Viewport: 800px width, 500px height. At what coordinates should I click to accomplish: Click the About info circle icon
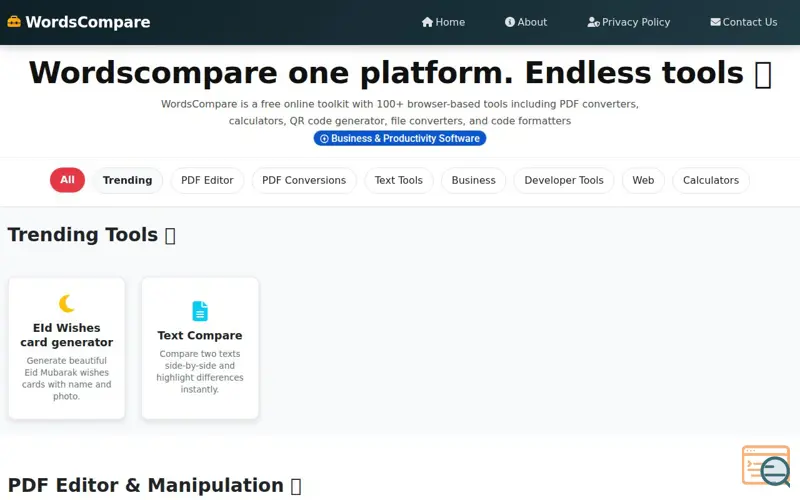(510, 22)
